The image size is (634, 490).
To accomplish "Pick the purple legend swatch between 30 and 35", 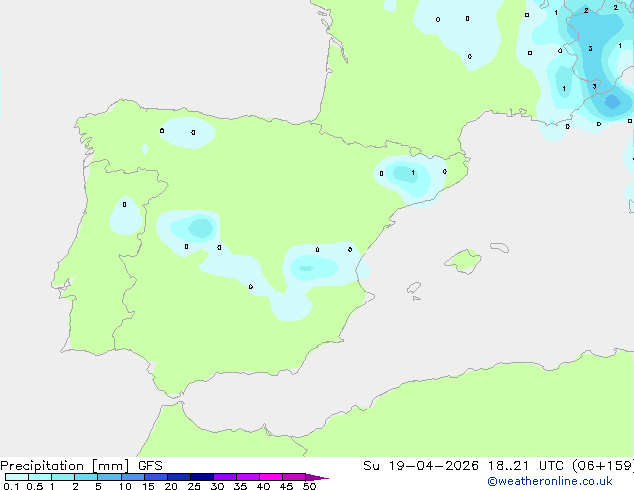I will [x=225, y=477].
